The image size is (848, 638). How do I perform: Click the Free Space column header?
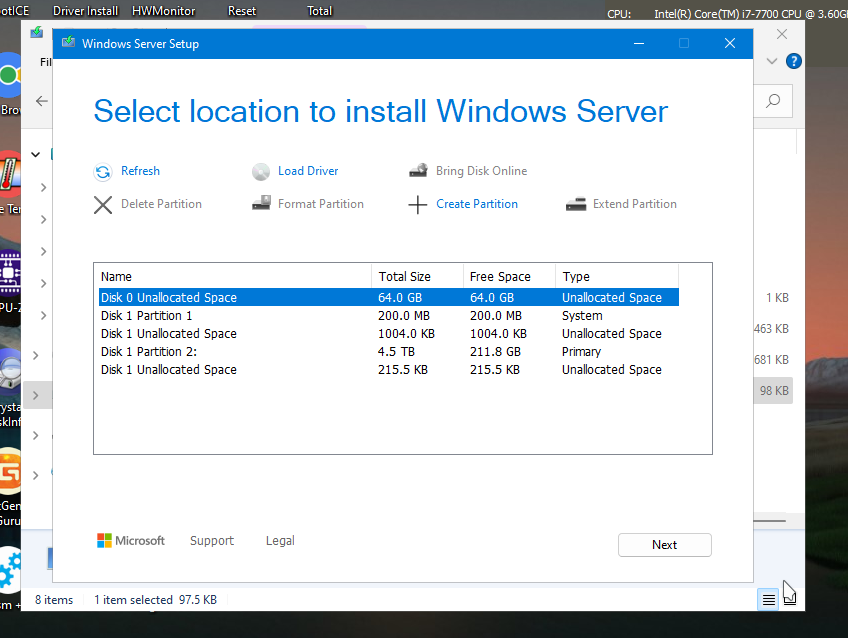pyautogui.click(x=509, y=276)
